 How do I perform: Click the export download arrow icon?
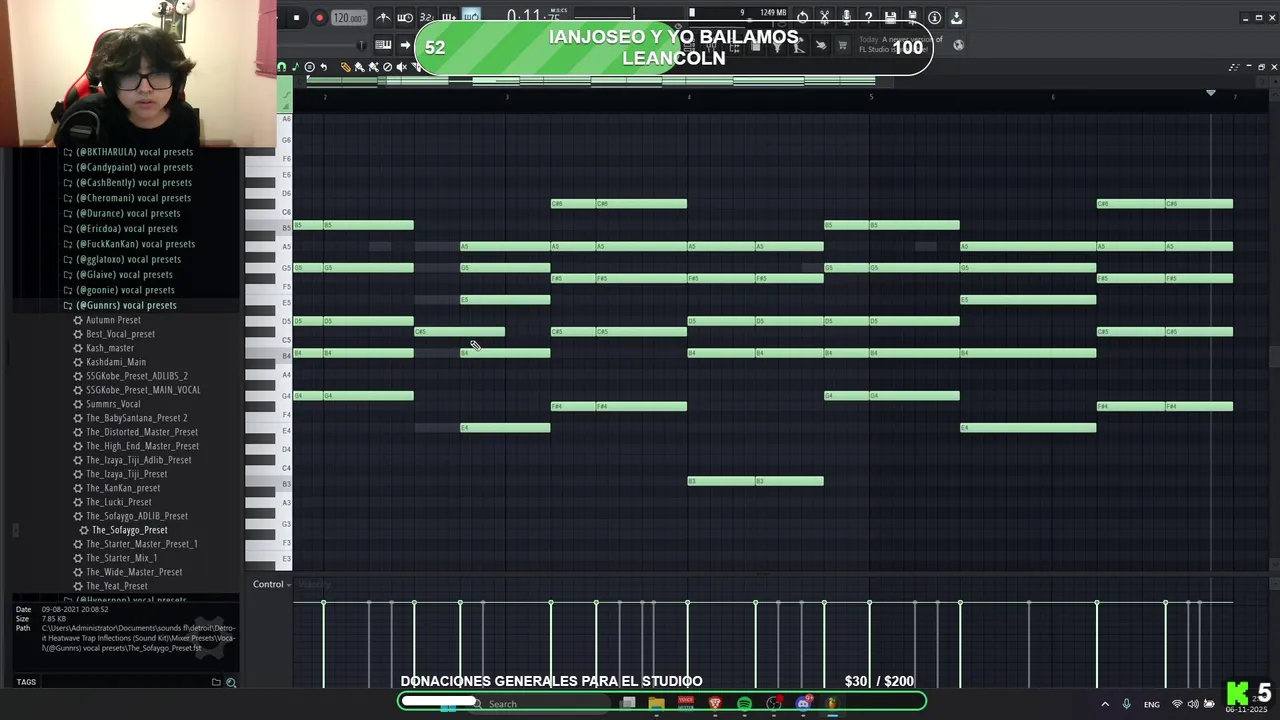(x=956, y=18)
